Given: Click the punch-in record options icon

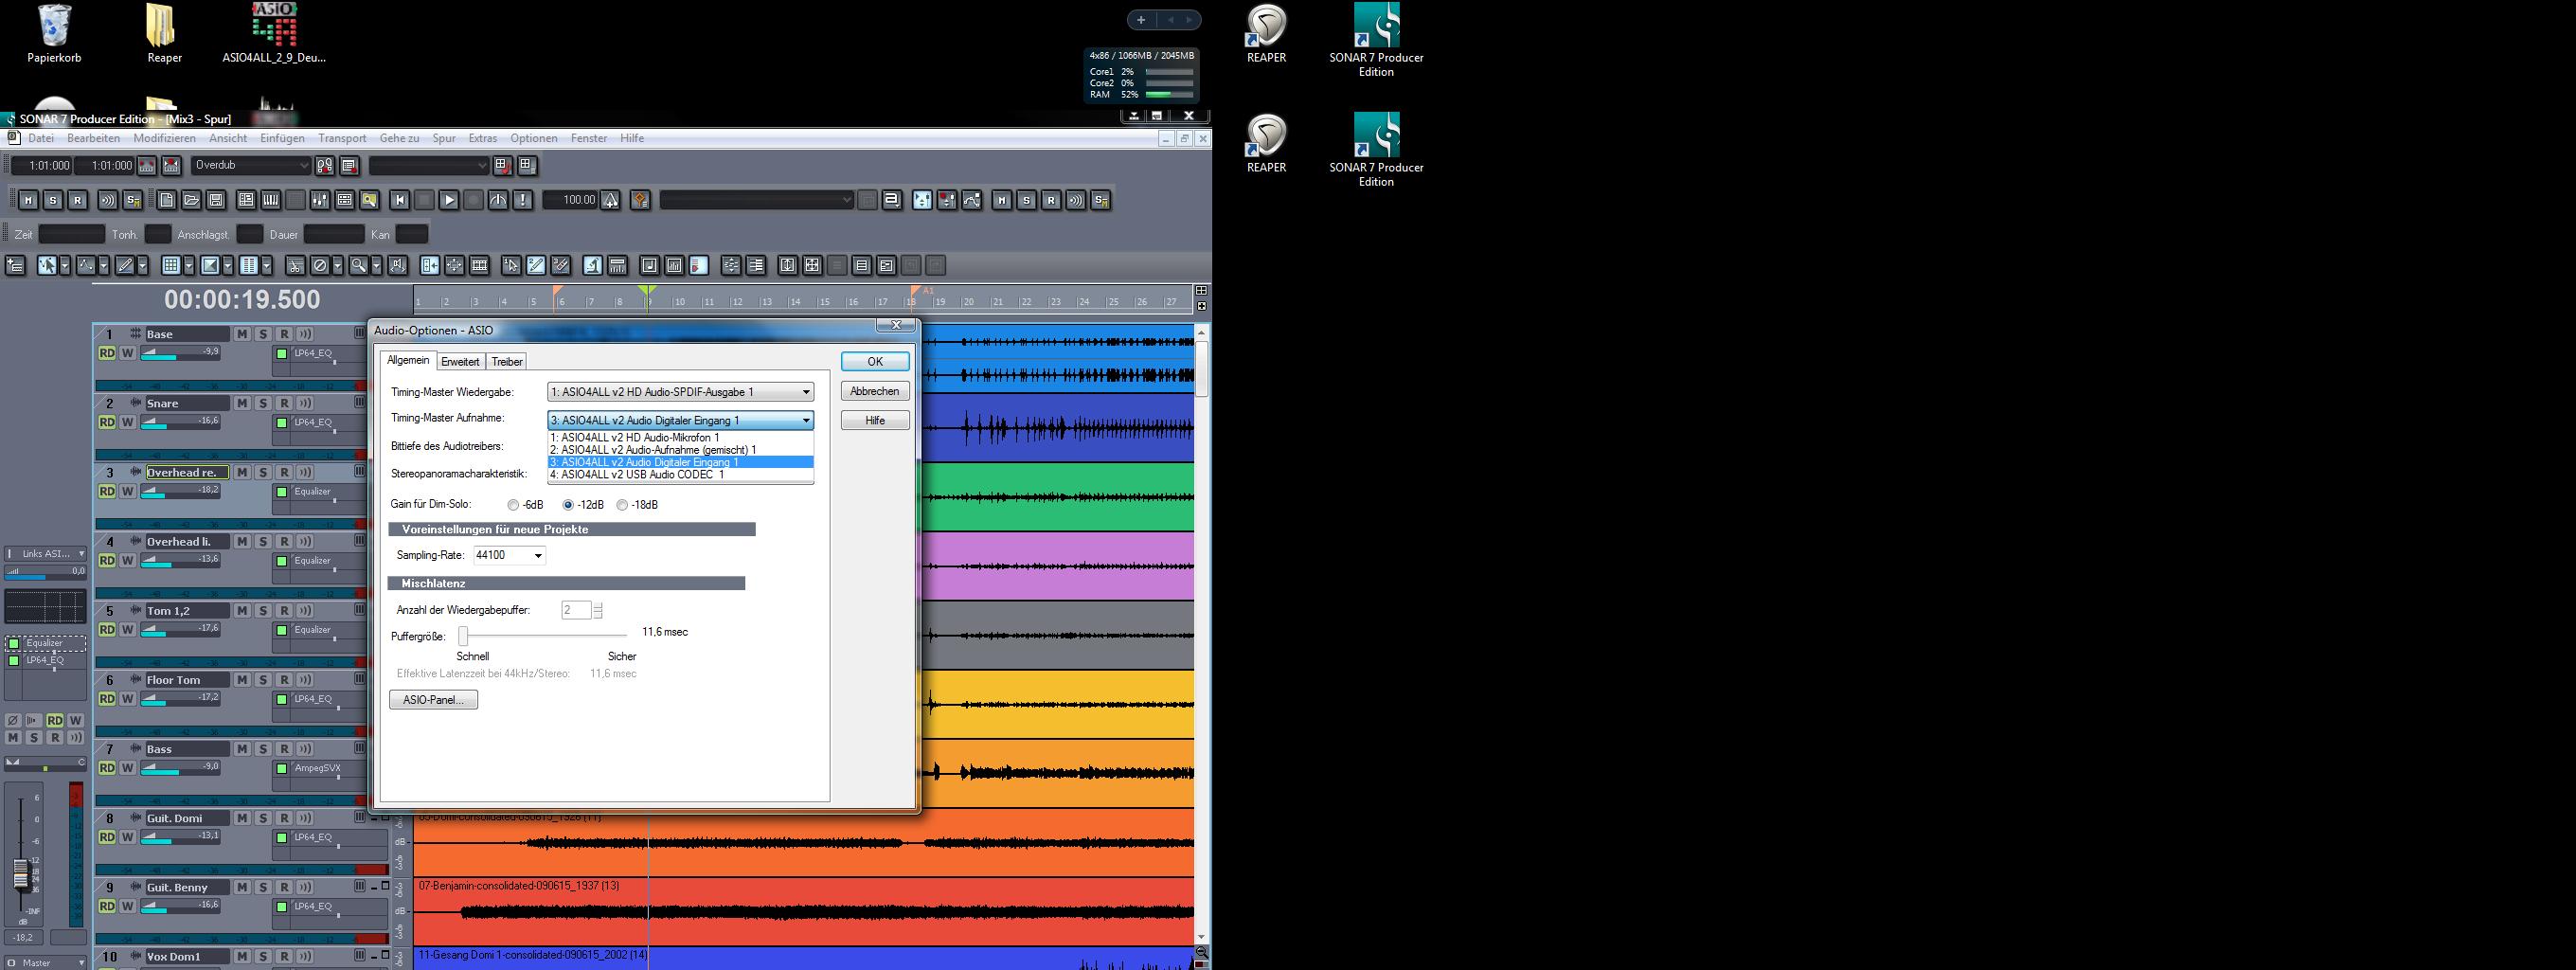Looking at the screenshot, I should [x=172, y=165].
